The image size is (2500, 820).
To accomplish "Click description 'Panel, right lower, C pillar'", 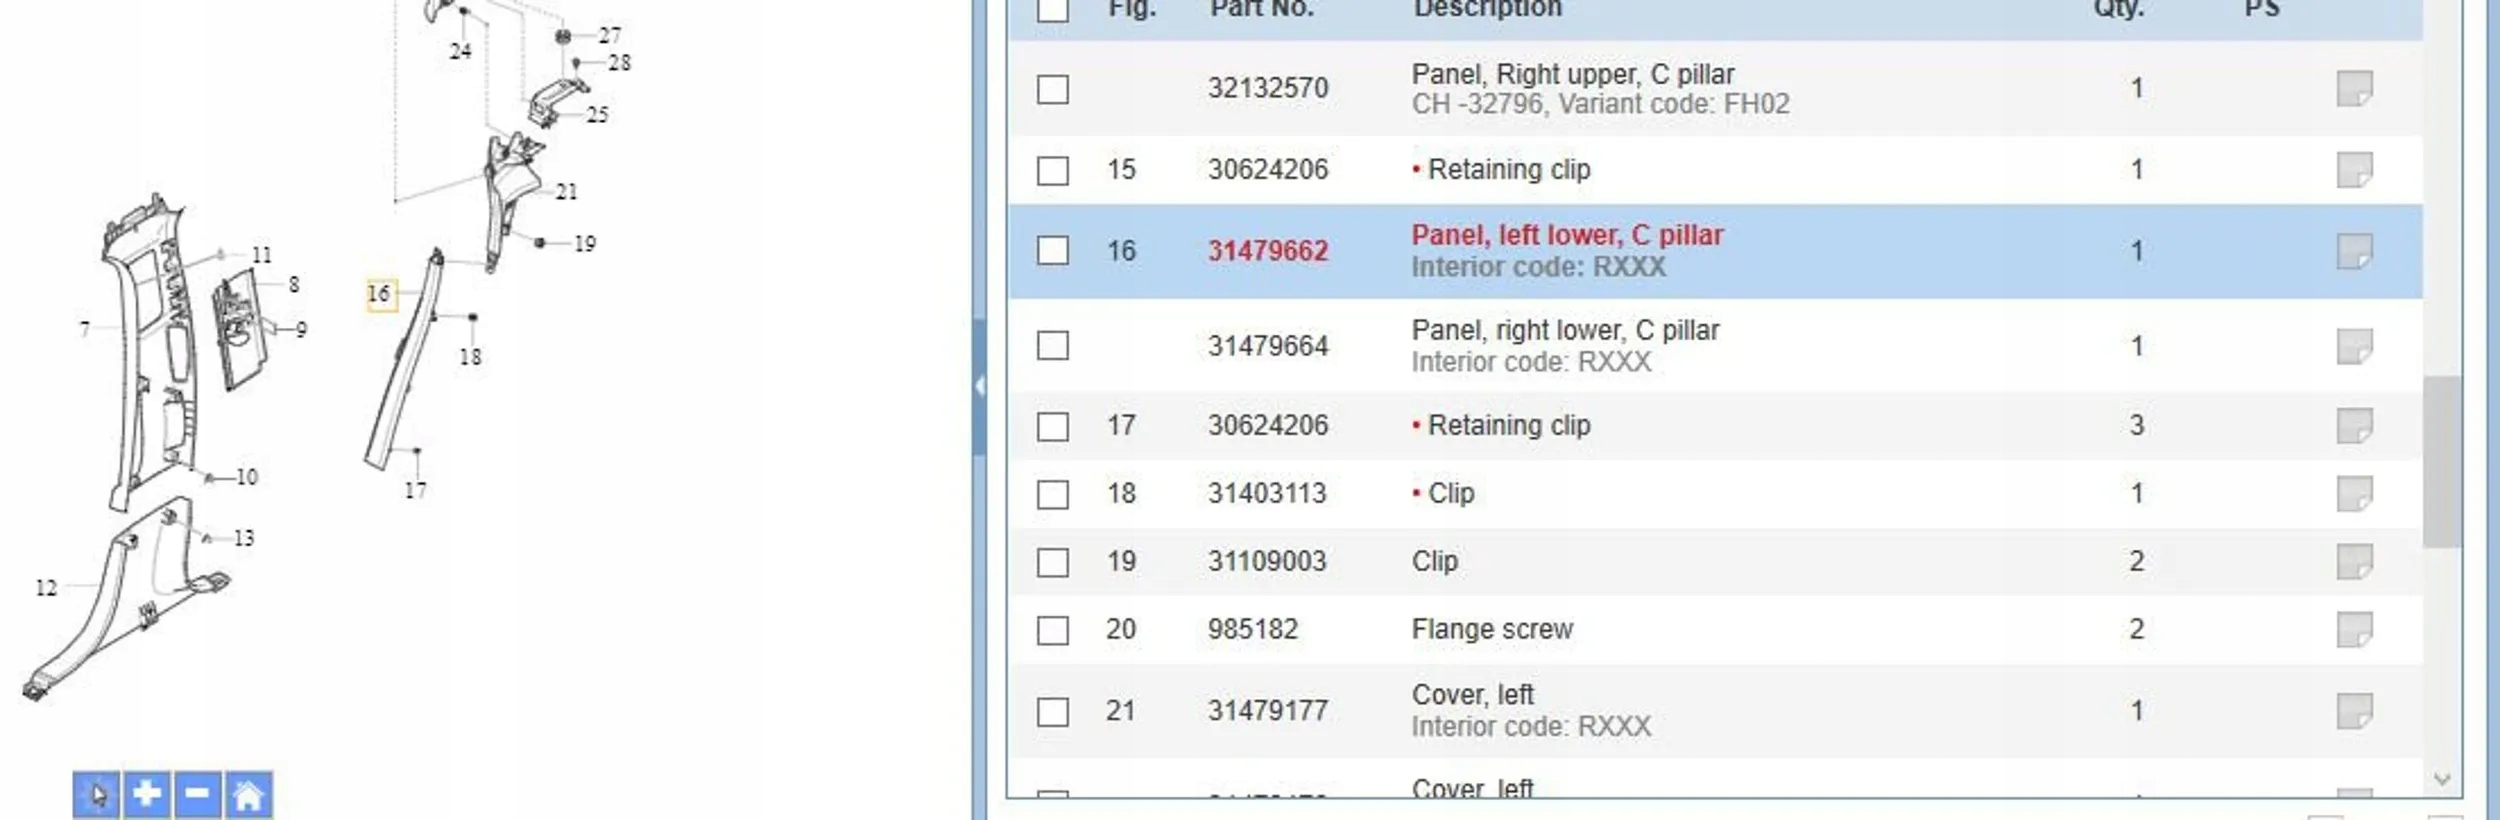I will tap(1565, 330).
